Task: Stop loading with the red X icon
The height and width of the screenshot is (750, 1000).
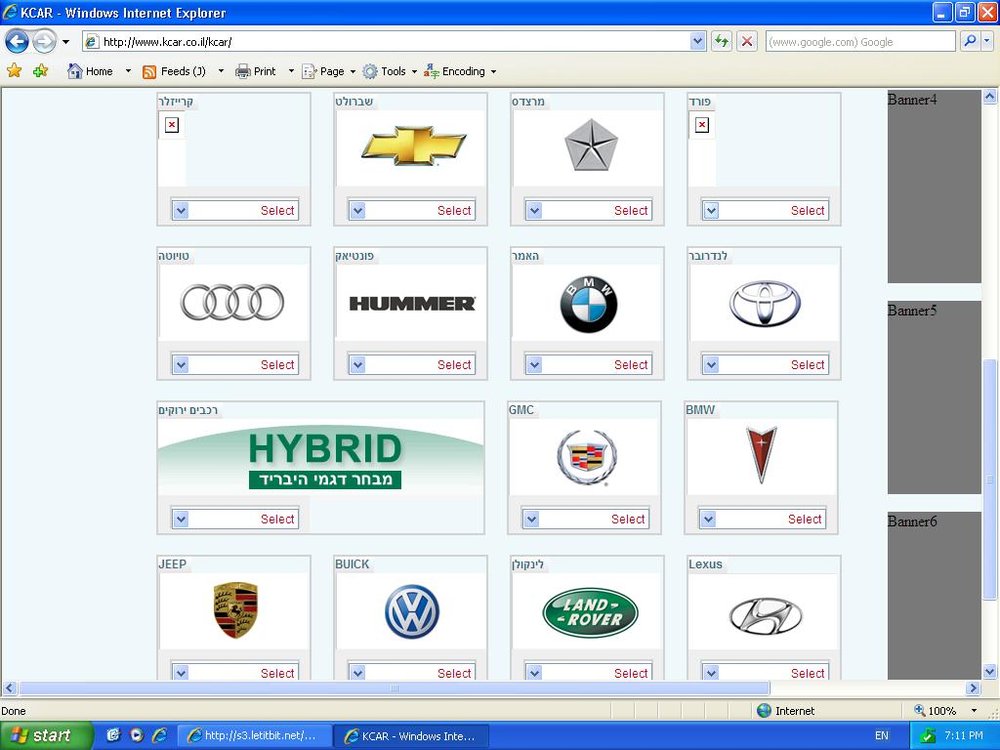Action: (747, 42)
